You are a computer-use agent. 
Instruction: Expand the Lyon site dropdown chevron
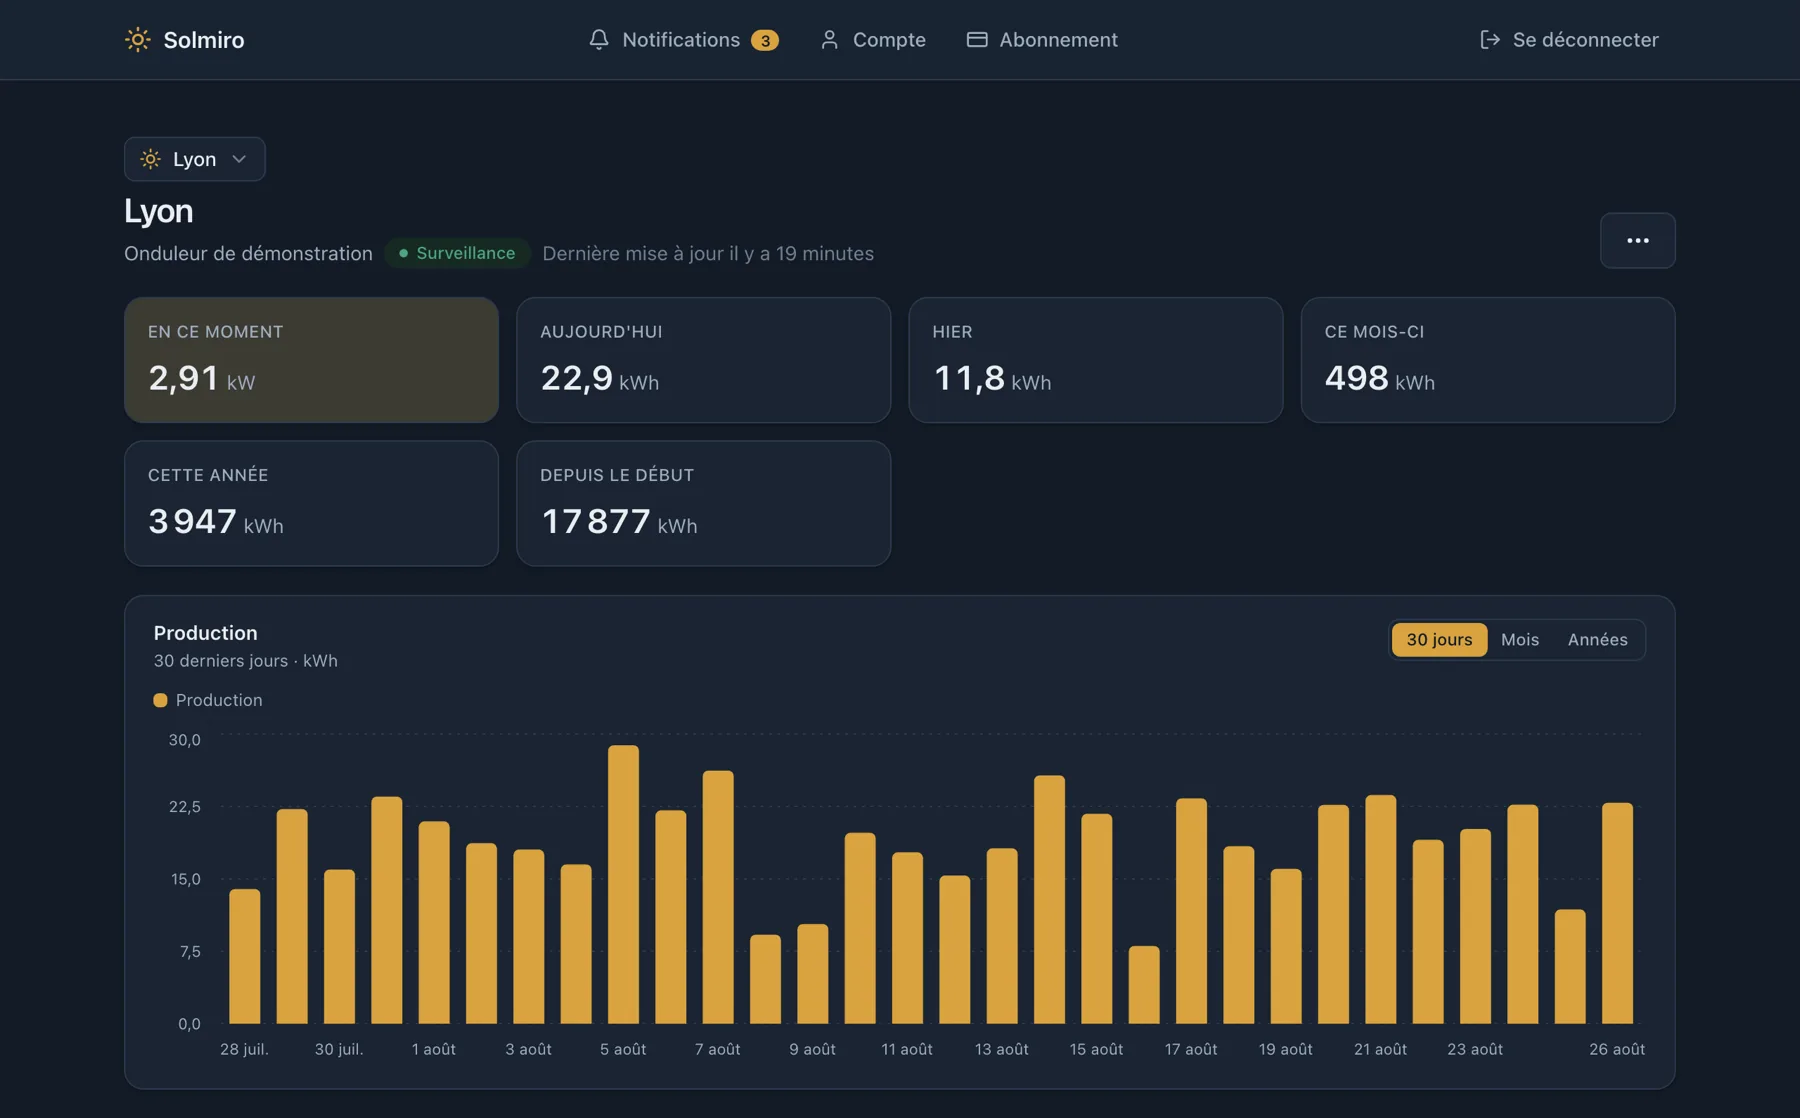coord(239,159)
